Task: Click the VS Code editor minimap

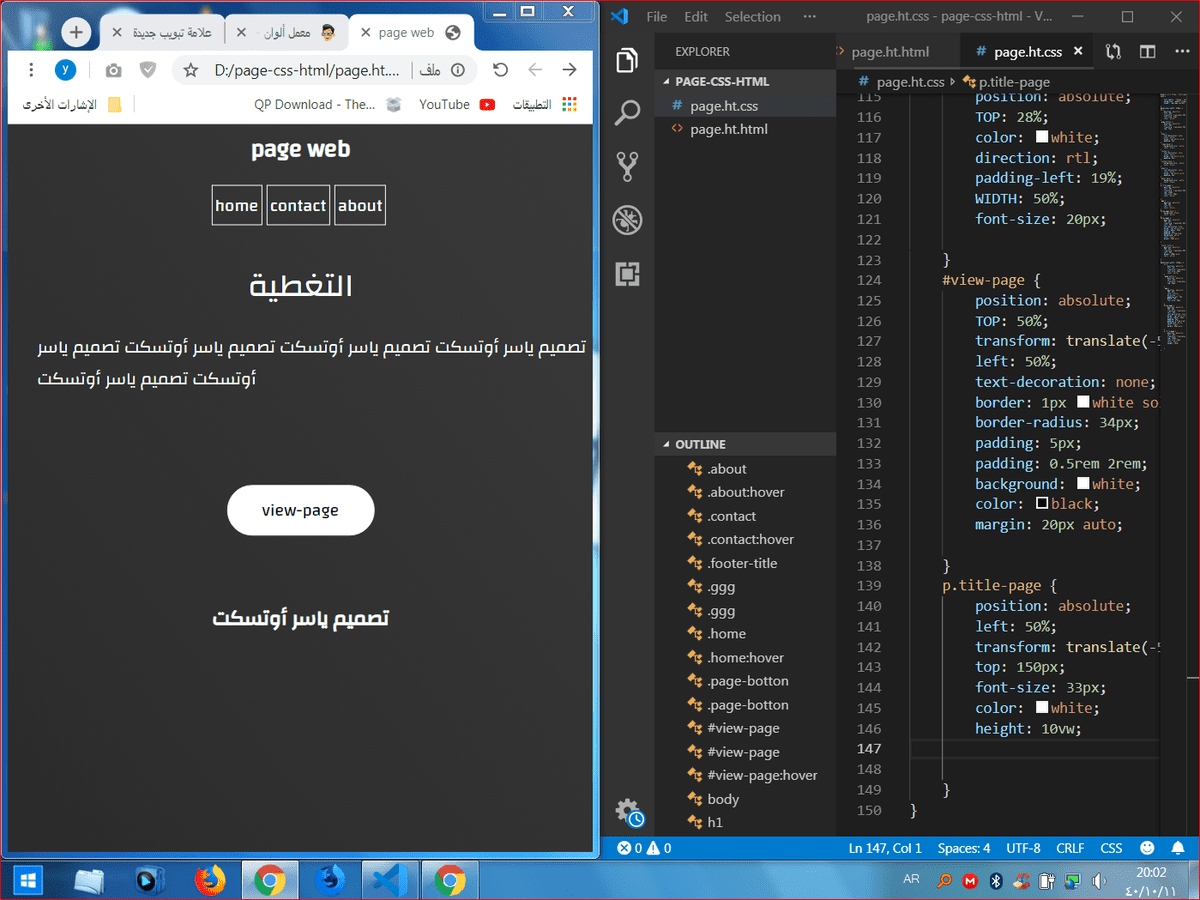Action: [x=1173, y=220]
